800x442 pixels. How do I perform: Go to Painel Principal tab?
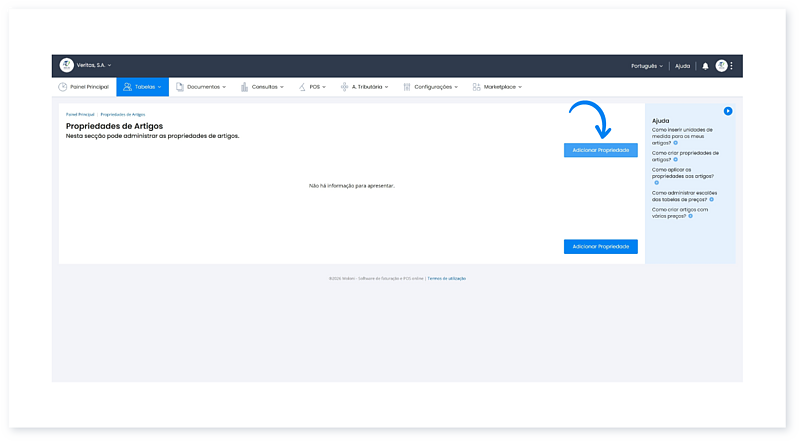(84, 87)
